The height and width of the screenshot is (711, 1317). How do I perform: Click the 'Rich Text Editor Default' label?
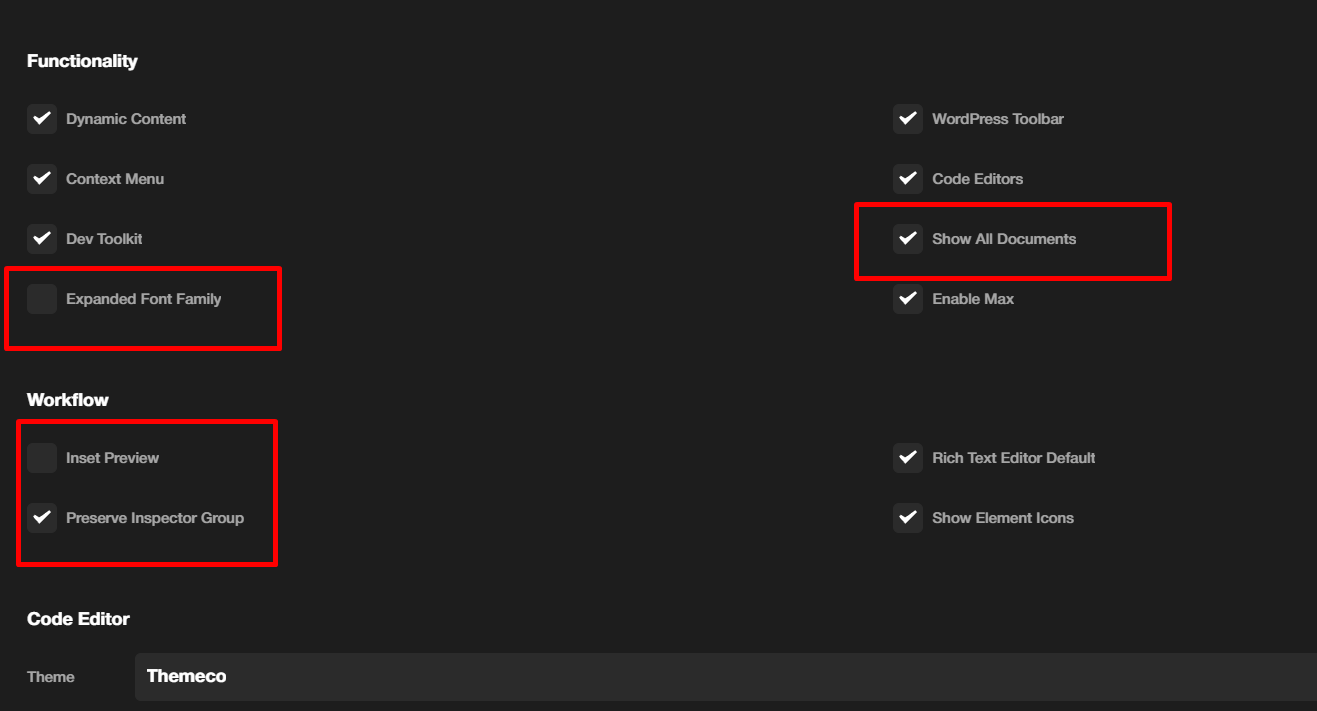pyautogui.click(x=1013, y=458)
